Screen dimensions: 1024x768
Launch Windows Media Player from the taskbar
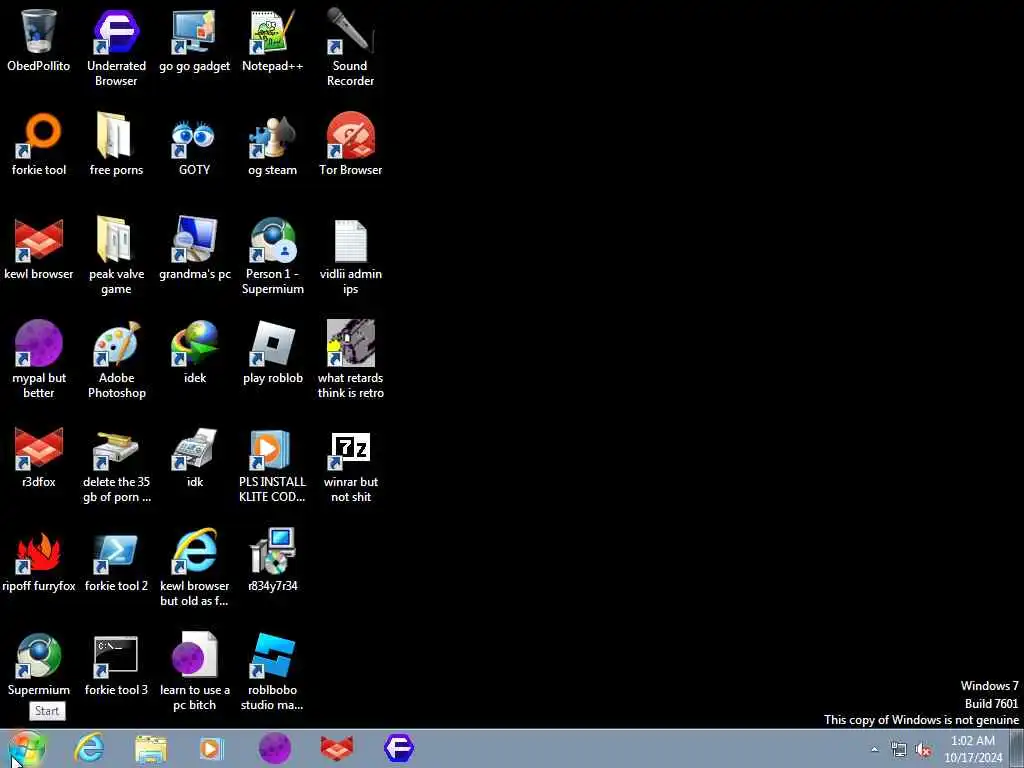[x=212, y=748]
